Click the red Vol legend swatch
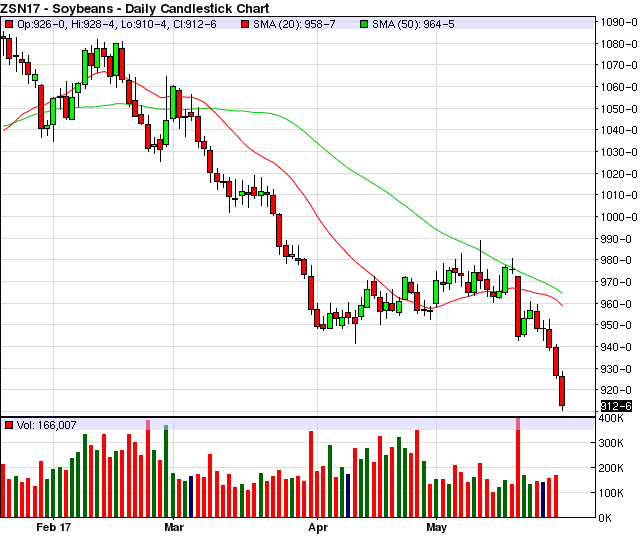This screenshot has height=536, width=640. [8, 425]
